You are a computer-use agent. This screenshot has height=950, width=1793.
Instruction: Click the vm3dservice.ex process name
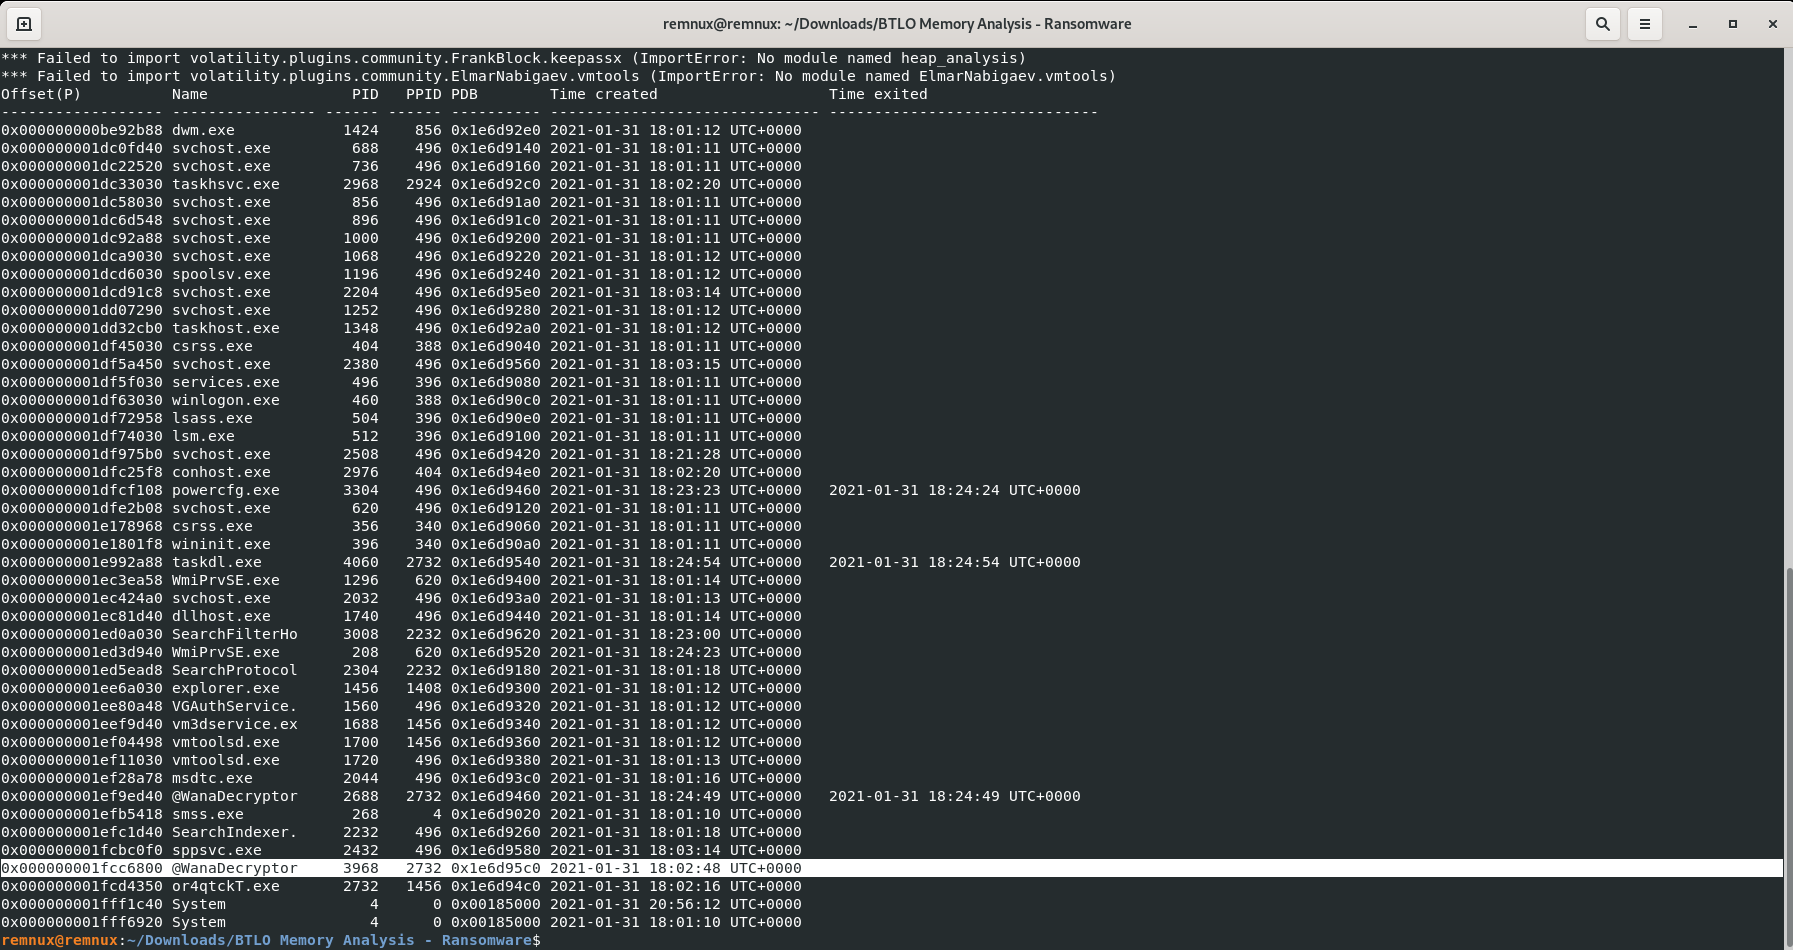pyautogui.click(x=235, y=724)
